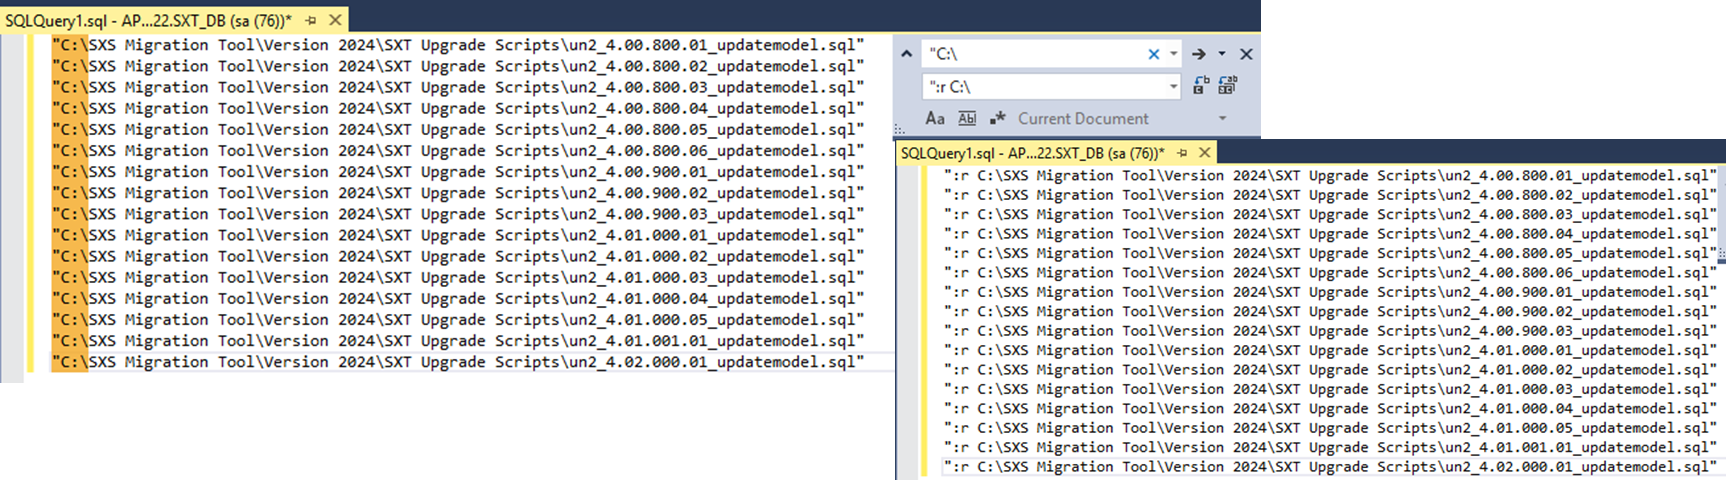The height and width of the screenshot is (480, 1726).
Task: Open the replacement term history dropdown
Action: (1173, 87)
